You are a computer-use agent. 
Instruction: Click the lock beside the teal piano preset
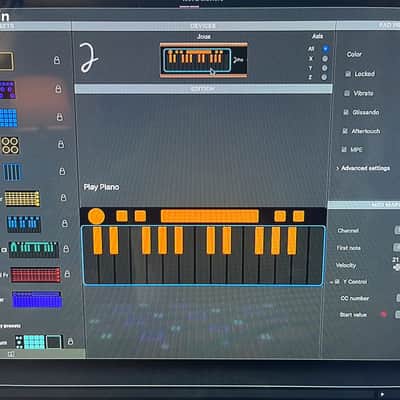pos(66,249)
